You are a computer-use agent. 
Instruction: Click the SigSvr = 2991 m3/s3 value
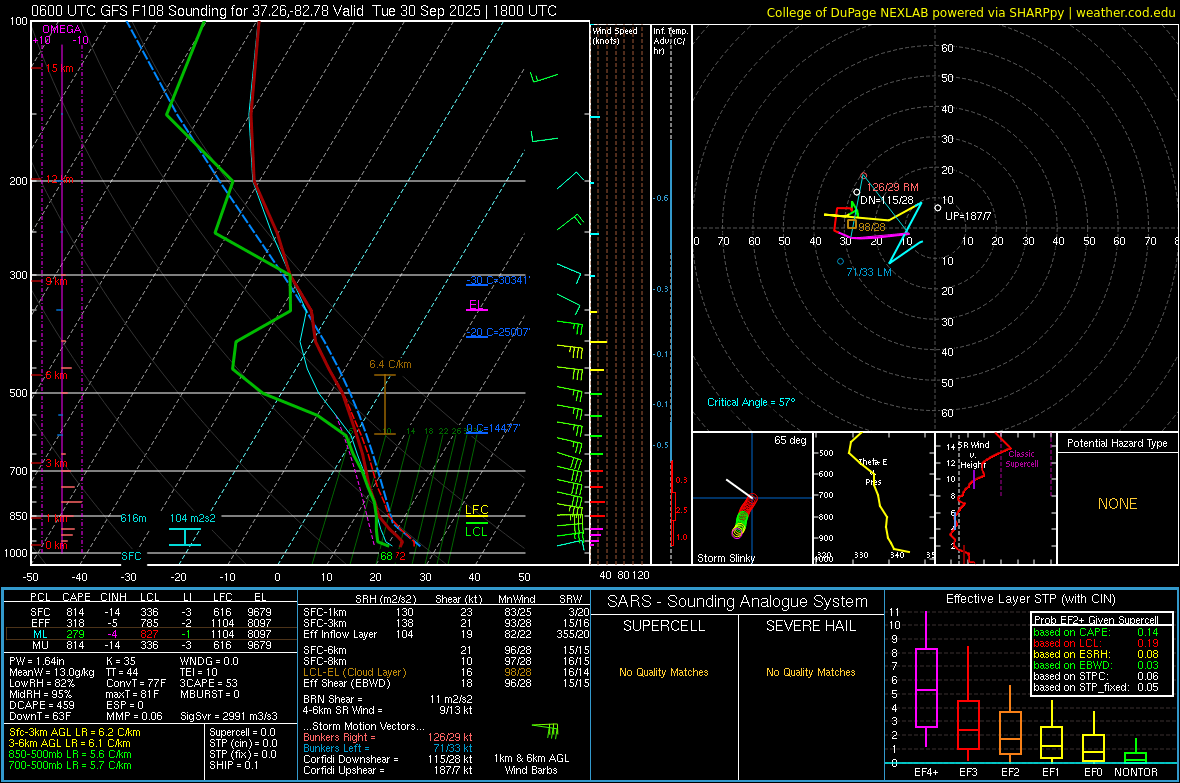[229, 716]
